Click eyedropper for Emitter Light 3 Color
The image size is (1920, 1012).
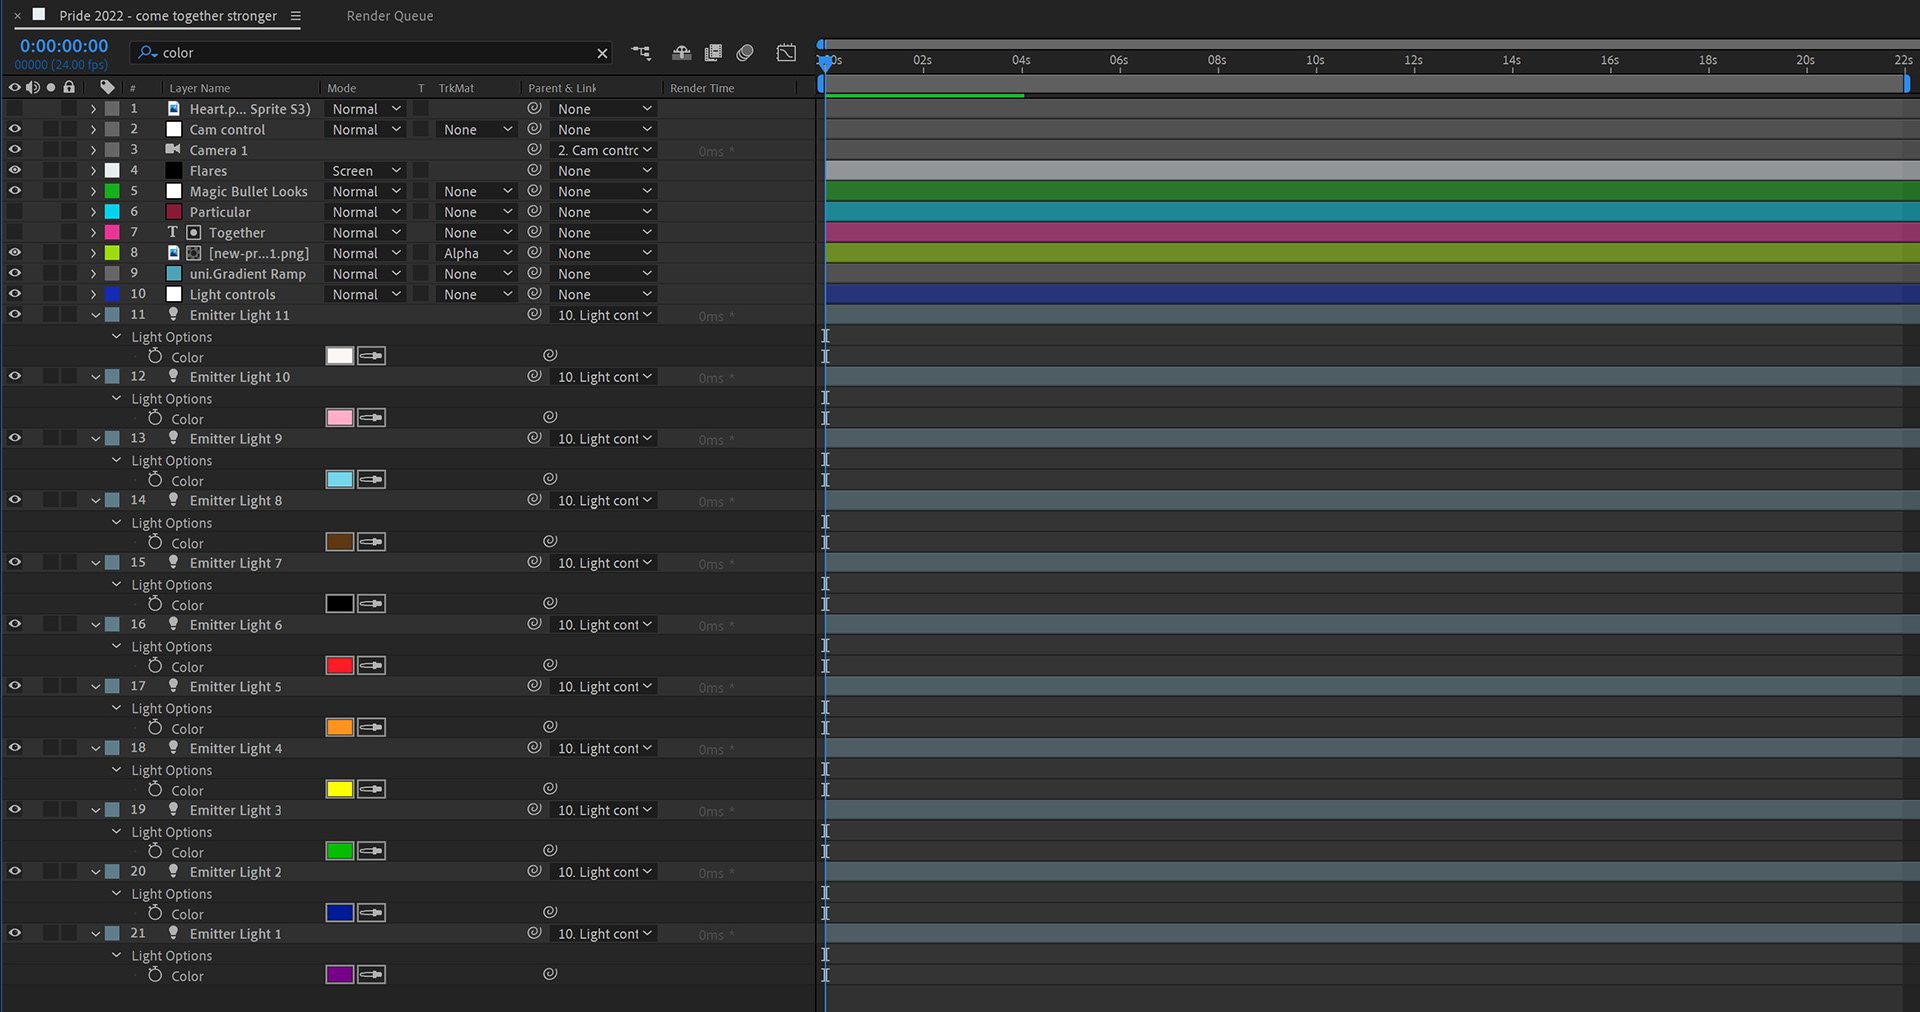coord(372,851)
